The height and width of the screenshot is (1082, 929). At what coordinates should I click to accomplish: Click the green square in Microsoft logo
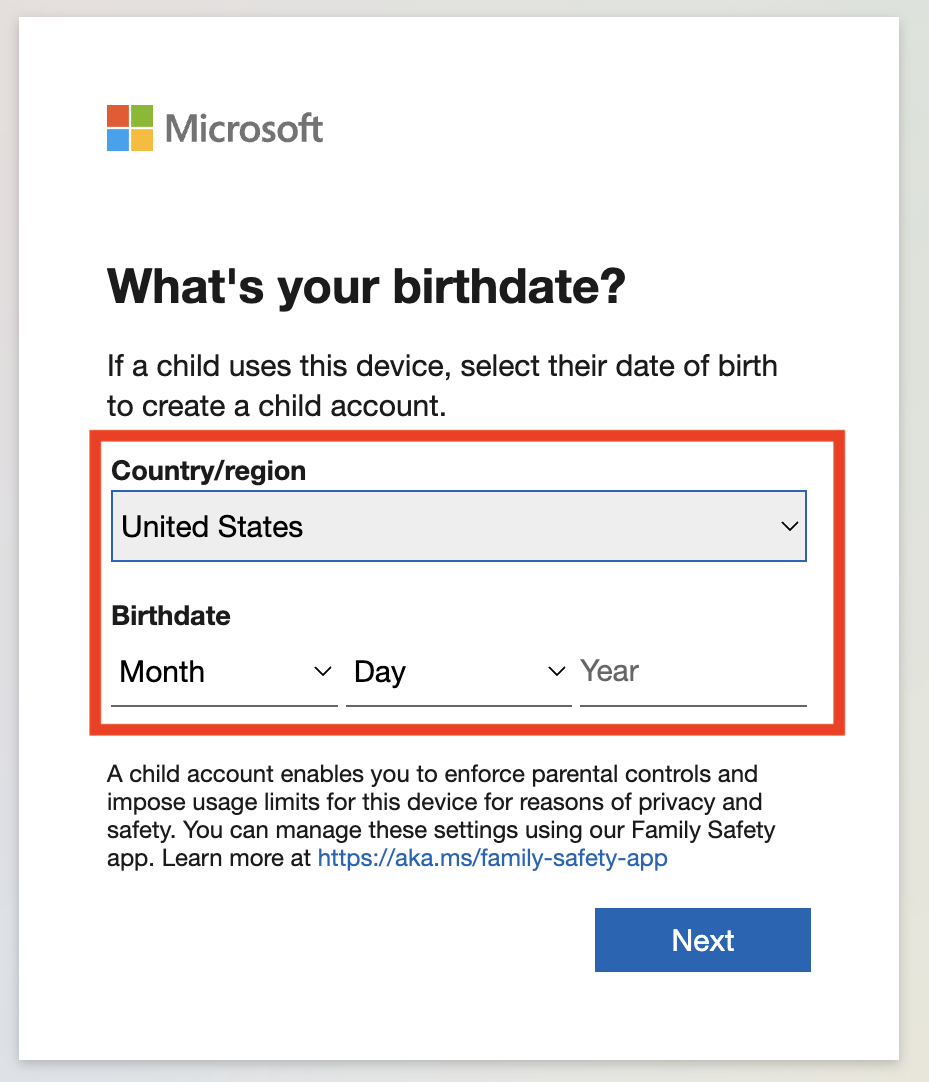tap(145, 115)
